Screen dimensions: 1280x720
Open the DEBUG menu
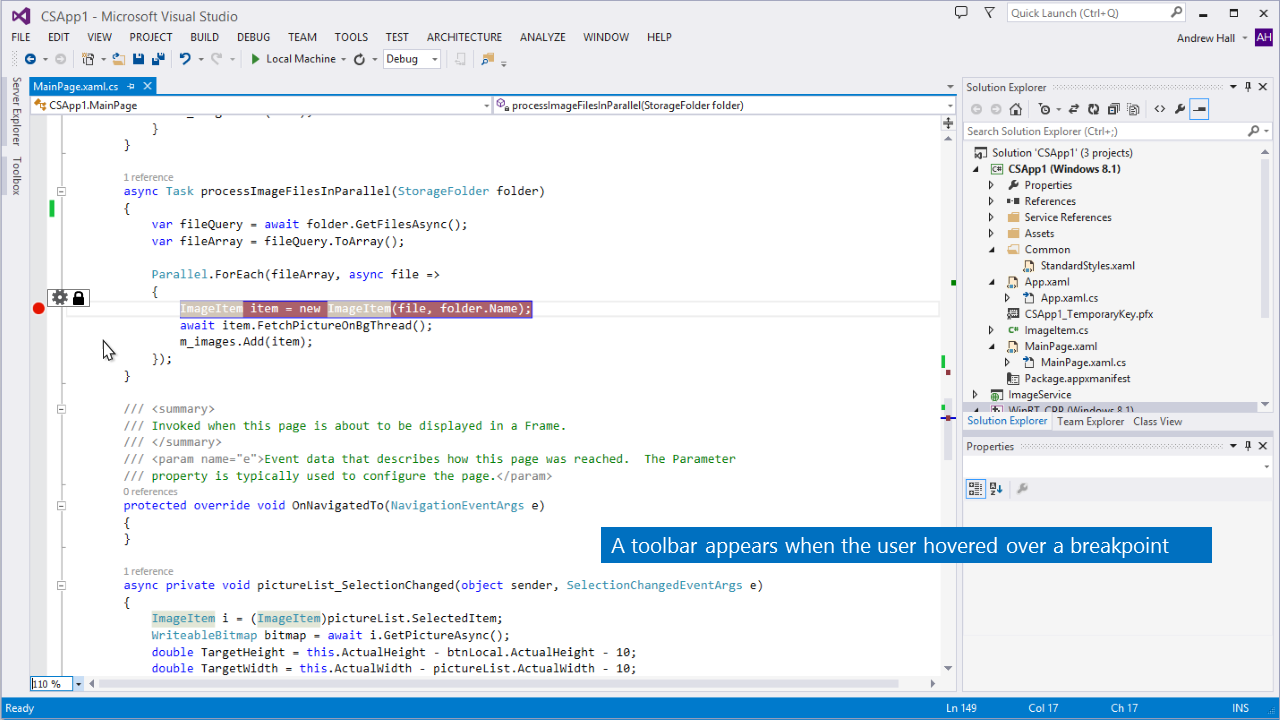coord(253,37)
